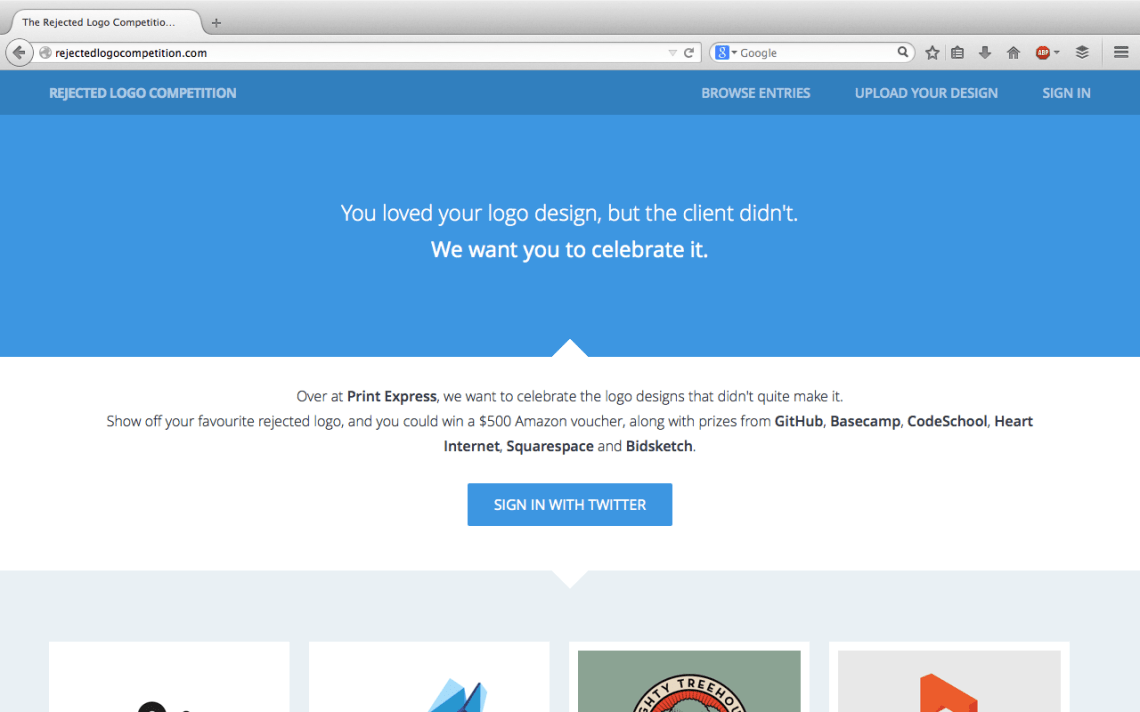Click the Adblock Plus ABP icon
Viewport: 1140px width, 712px height.
(1042, 53)
